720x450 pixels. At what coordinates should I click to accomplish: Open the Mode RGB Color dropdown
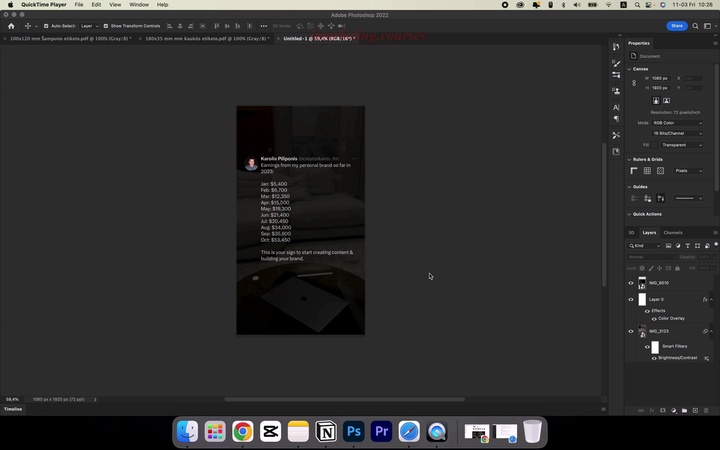tap(677, 122)
